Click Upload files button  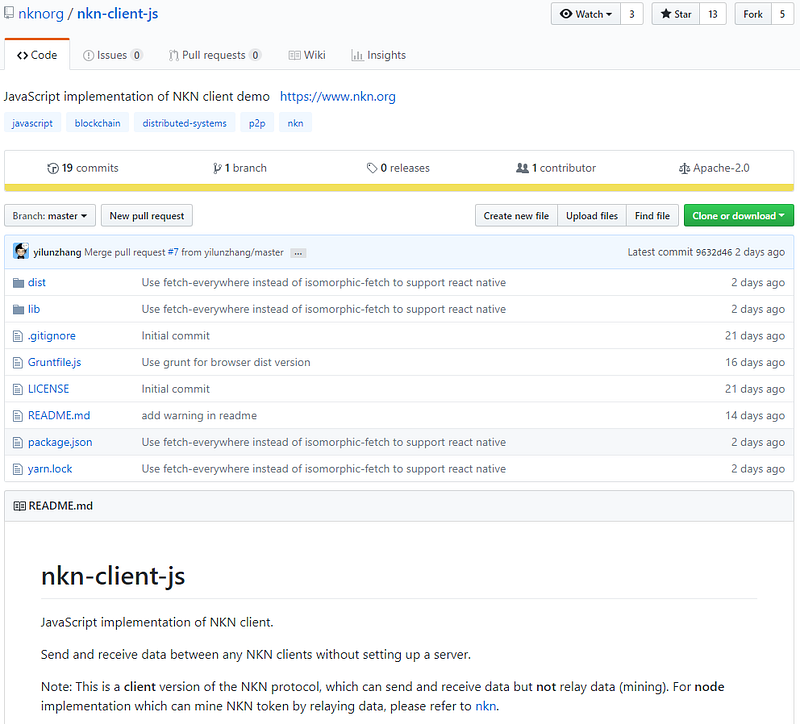(x=592, y=216)
